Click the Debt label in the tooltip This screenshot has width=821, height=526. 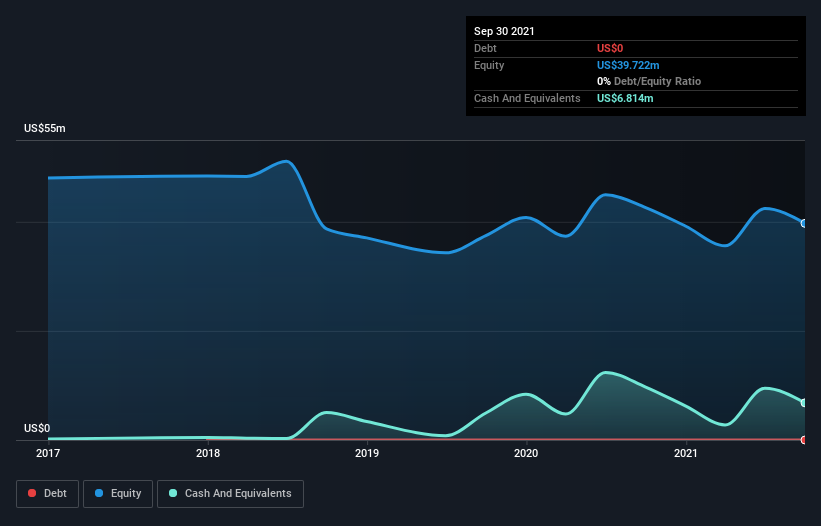[x=485, y=48]
